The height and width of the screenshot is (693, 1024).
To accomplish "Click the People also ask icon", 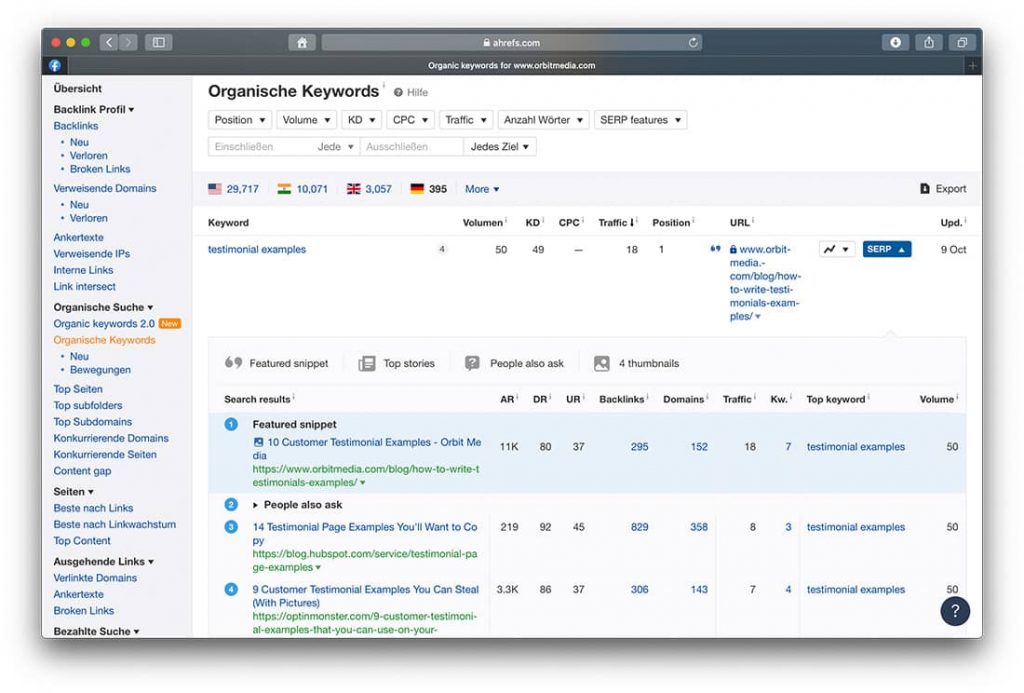I will pos(472,363).
